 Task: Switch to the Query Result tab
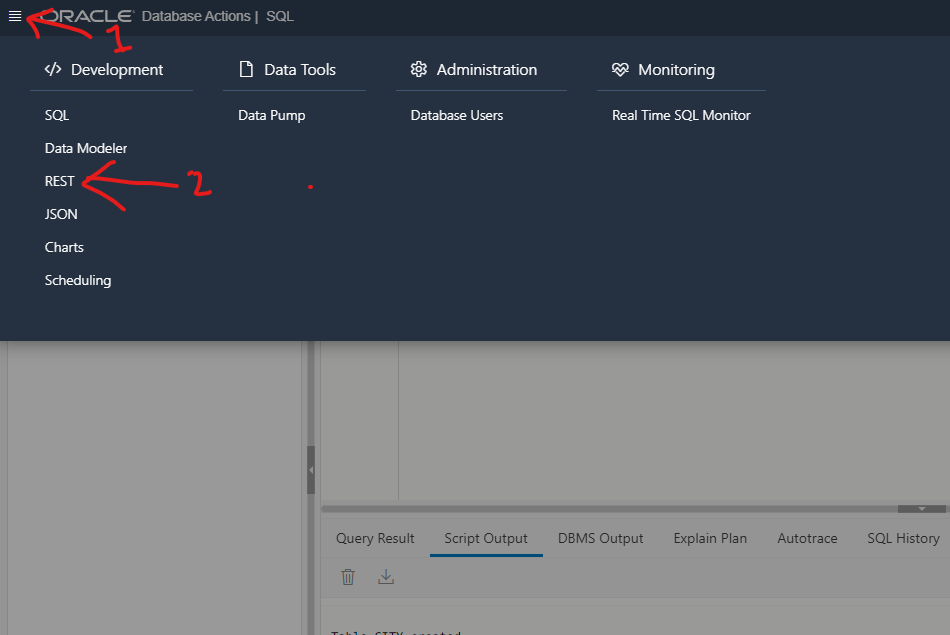tap(375, 538)
